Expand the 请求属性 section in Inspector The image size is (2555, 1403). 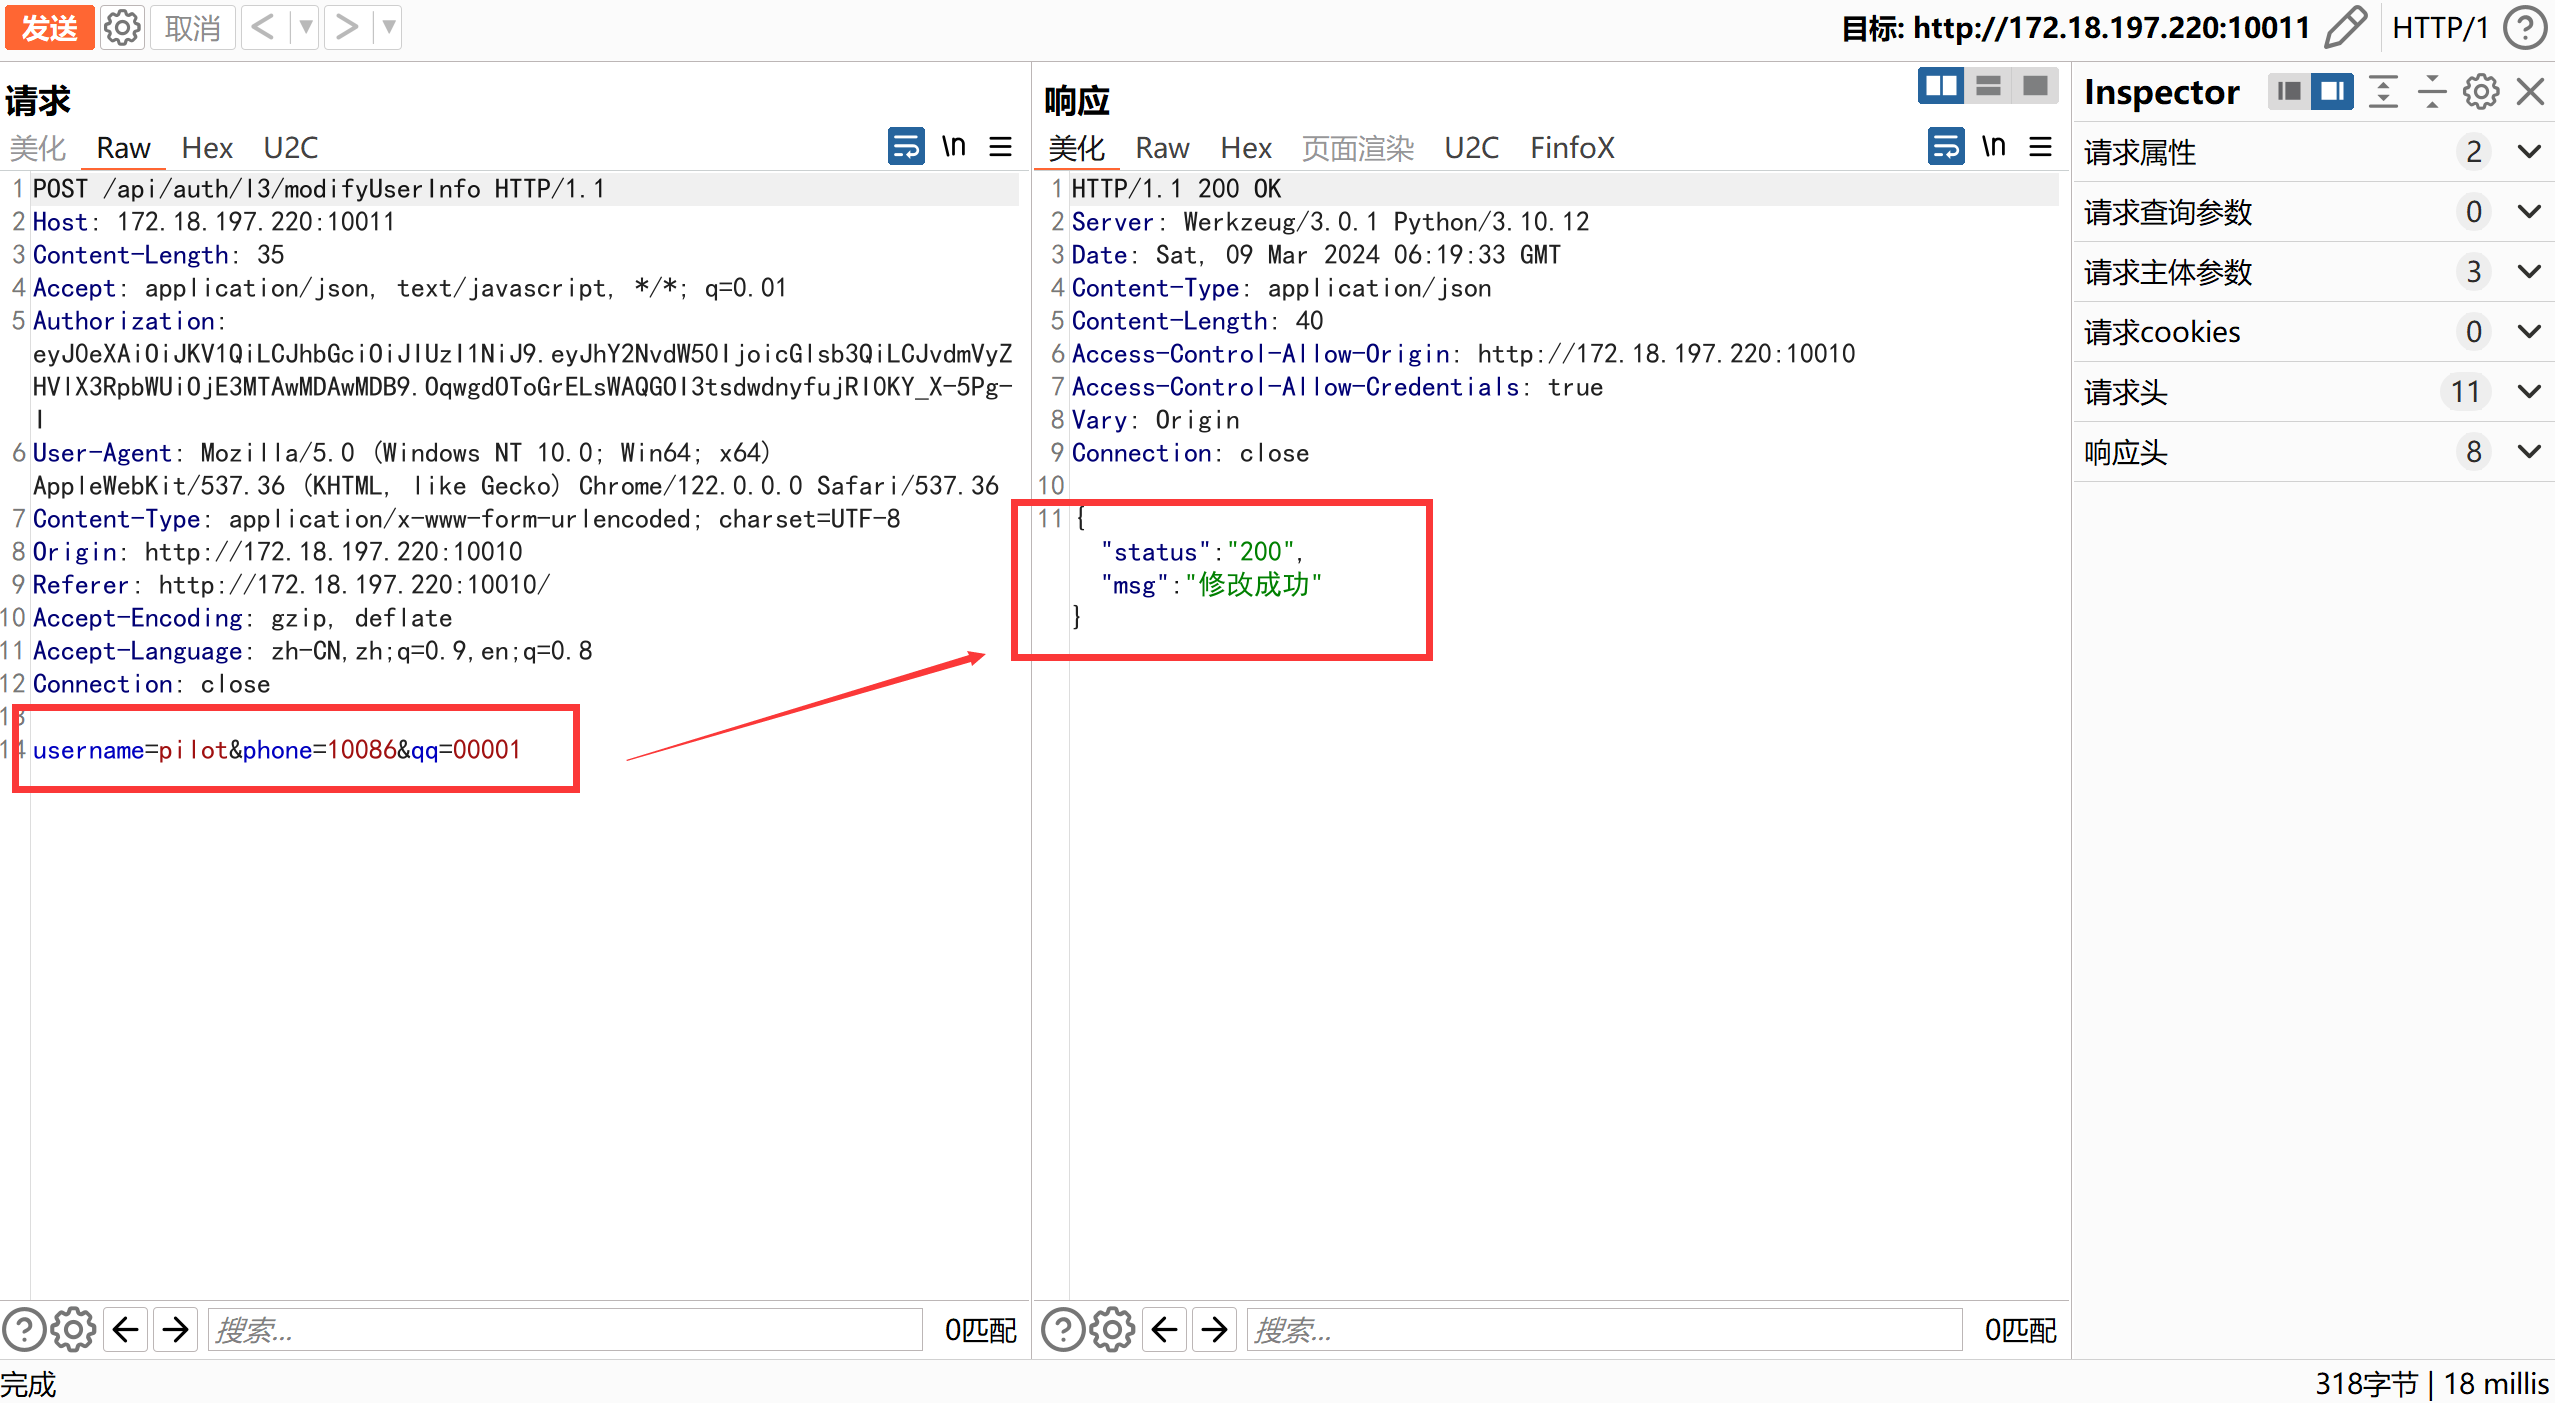pyautogui.click(x=2529, y=152)
